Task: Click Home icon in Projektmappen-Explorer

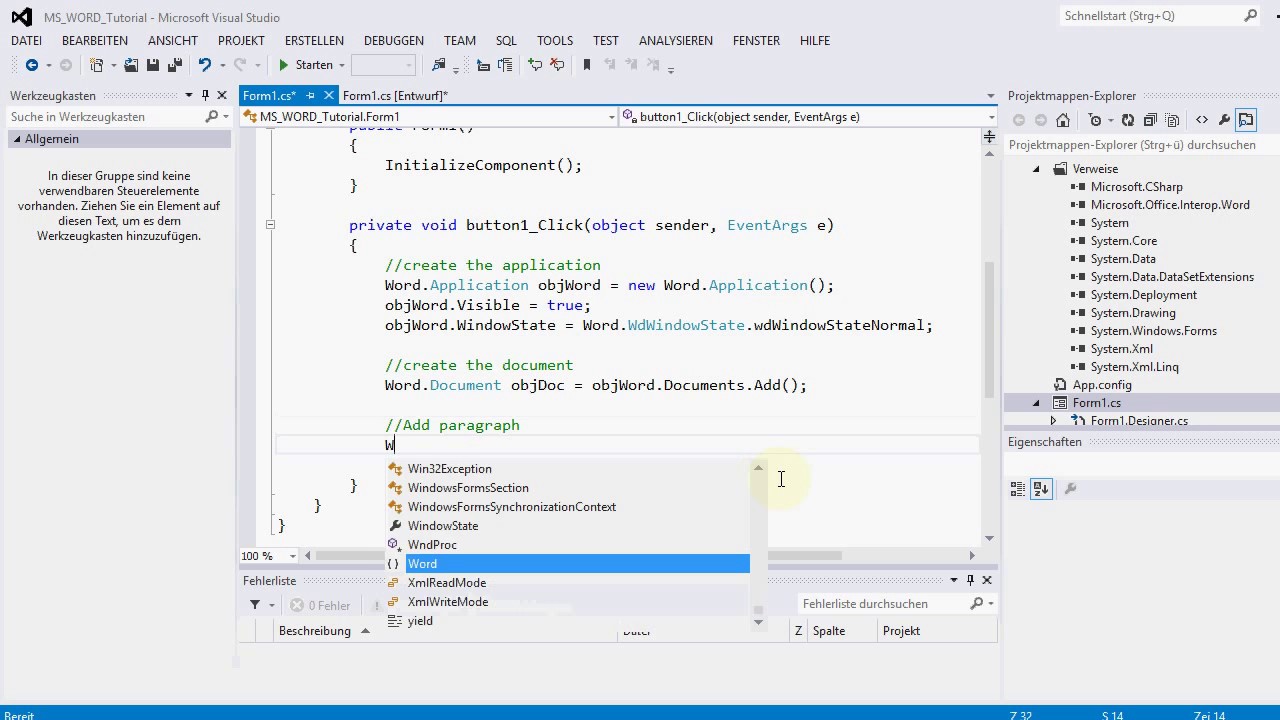Action: coord(1063,120)
